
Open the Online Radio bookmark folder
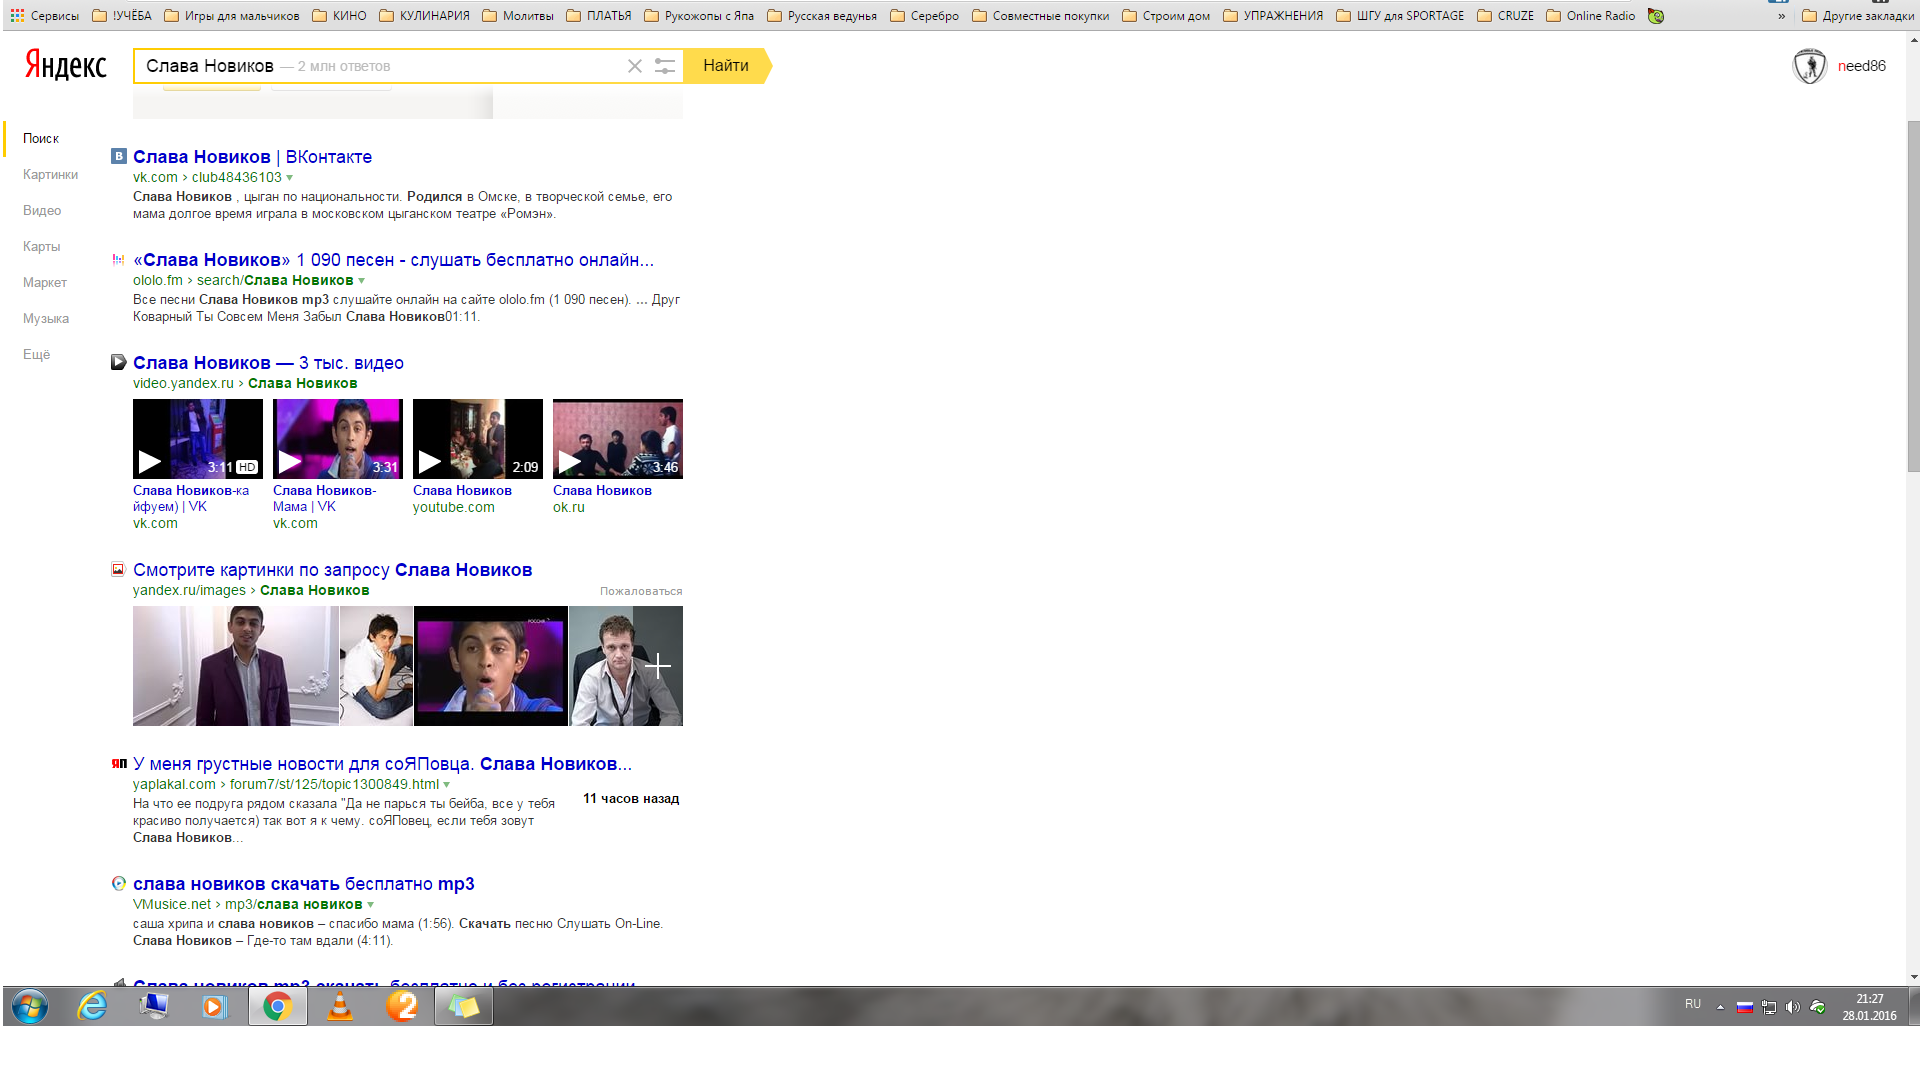[1591, 16]
